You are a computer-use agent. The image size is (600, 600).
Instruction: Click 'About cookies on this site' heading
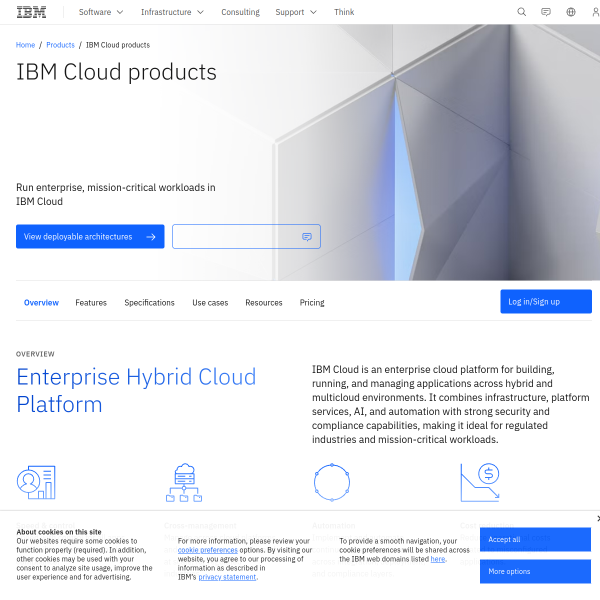click(59, 532)
